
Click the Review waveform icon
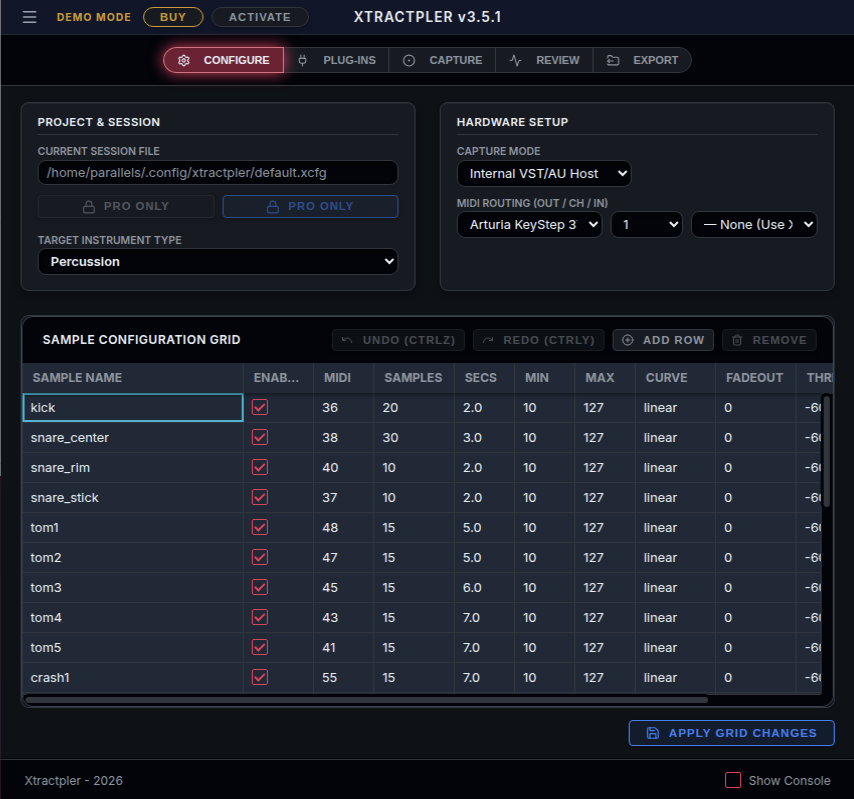[x=516, y=60]
